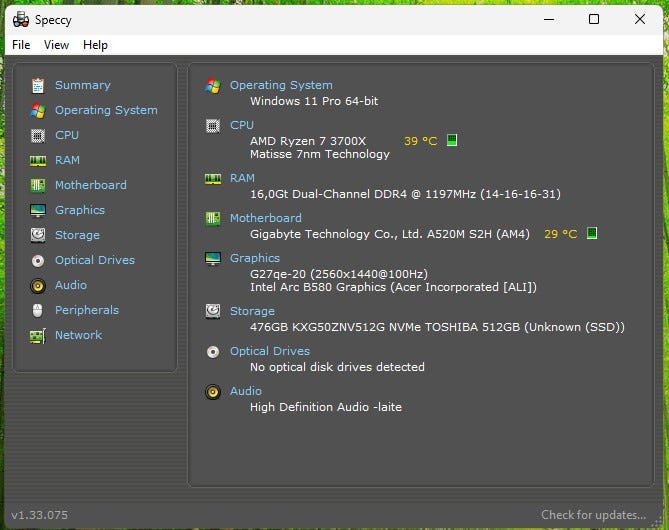Click the green CPU temperature indicator icon
Image resolution: width=669 pixels, height=530 pixels.
(452, 140)
